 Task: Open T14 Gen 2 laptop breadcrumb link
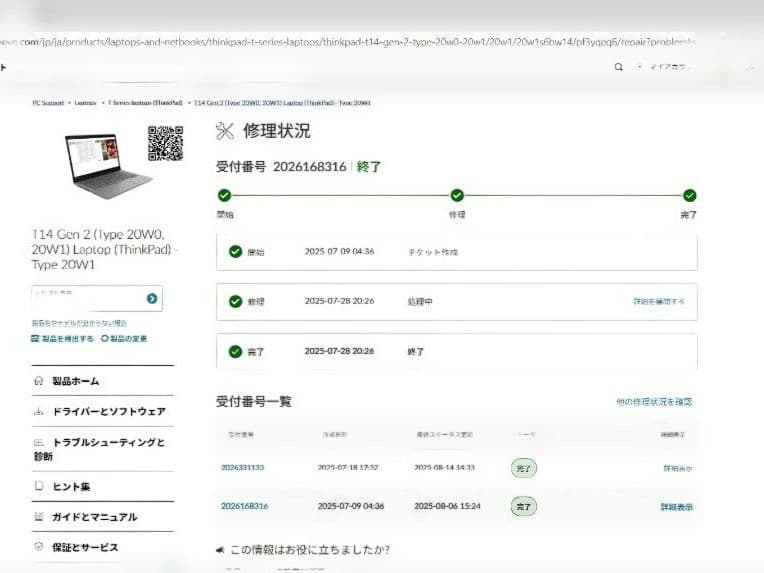pyautogui.click(x=282, y=103)
